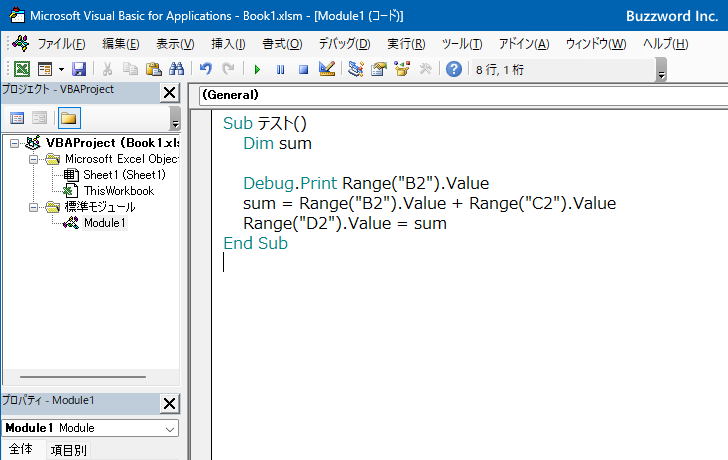The image size is (728, 460).
Task: Click the Break pause icon
Action: (280, 70)
